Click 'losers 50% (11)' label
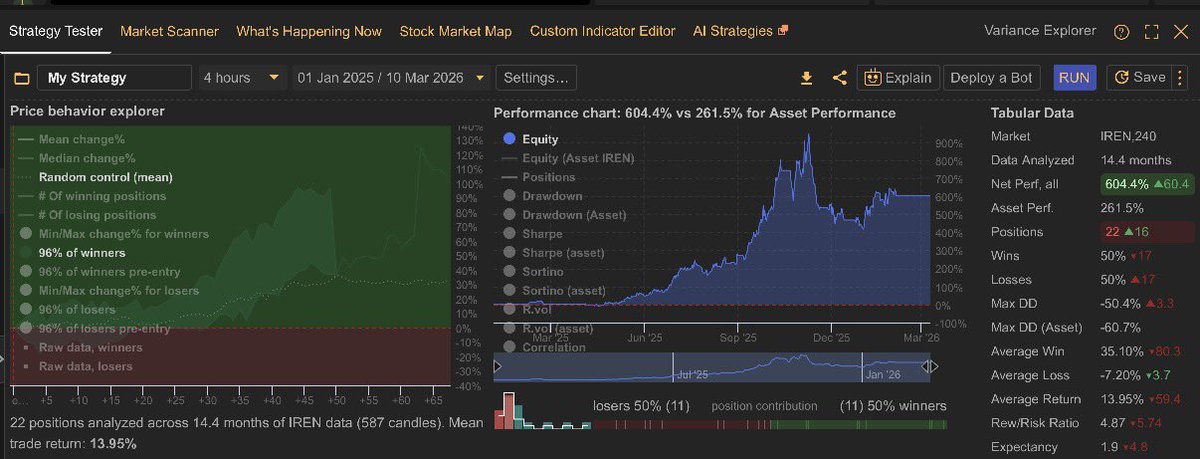The height and width of the screenshot is (459, 1200). [640, 406]
